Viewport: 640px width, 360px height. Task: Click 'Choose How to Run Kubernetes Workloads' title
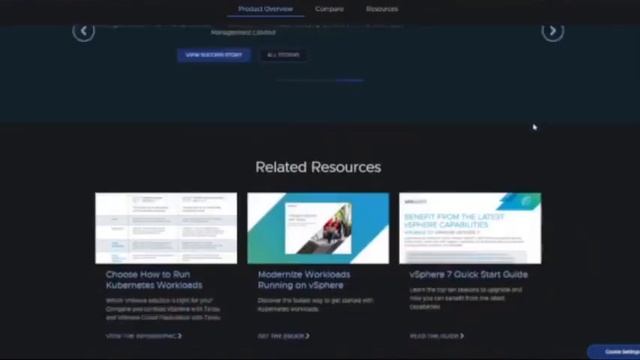154,280
